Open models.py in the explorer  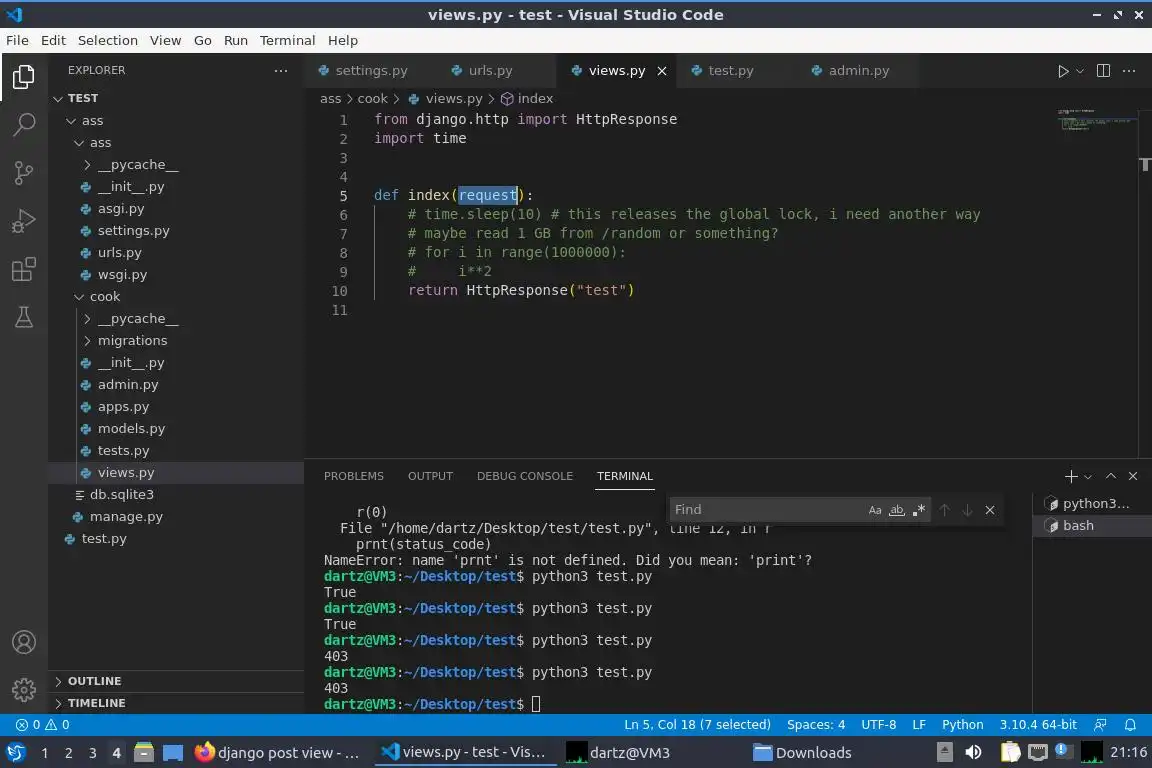click(131, 428)
